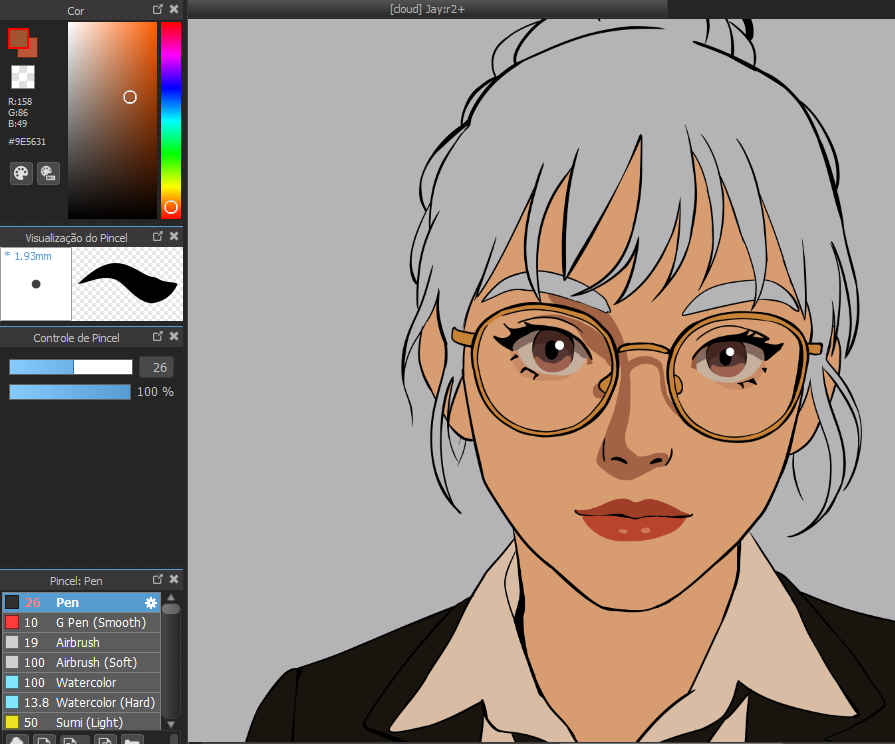Adjust the 100 % opacity slider

coord(70,392)
